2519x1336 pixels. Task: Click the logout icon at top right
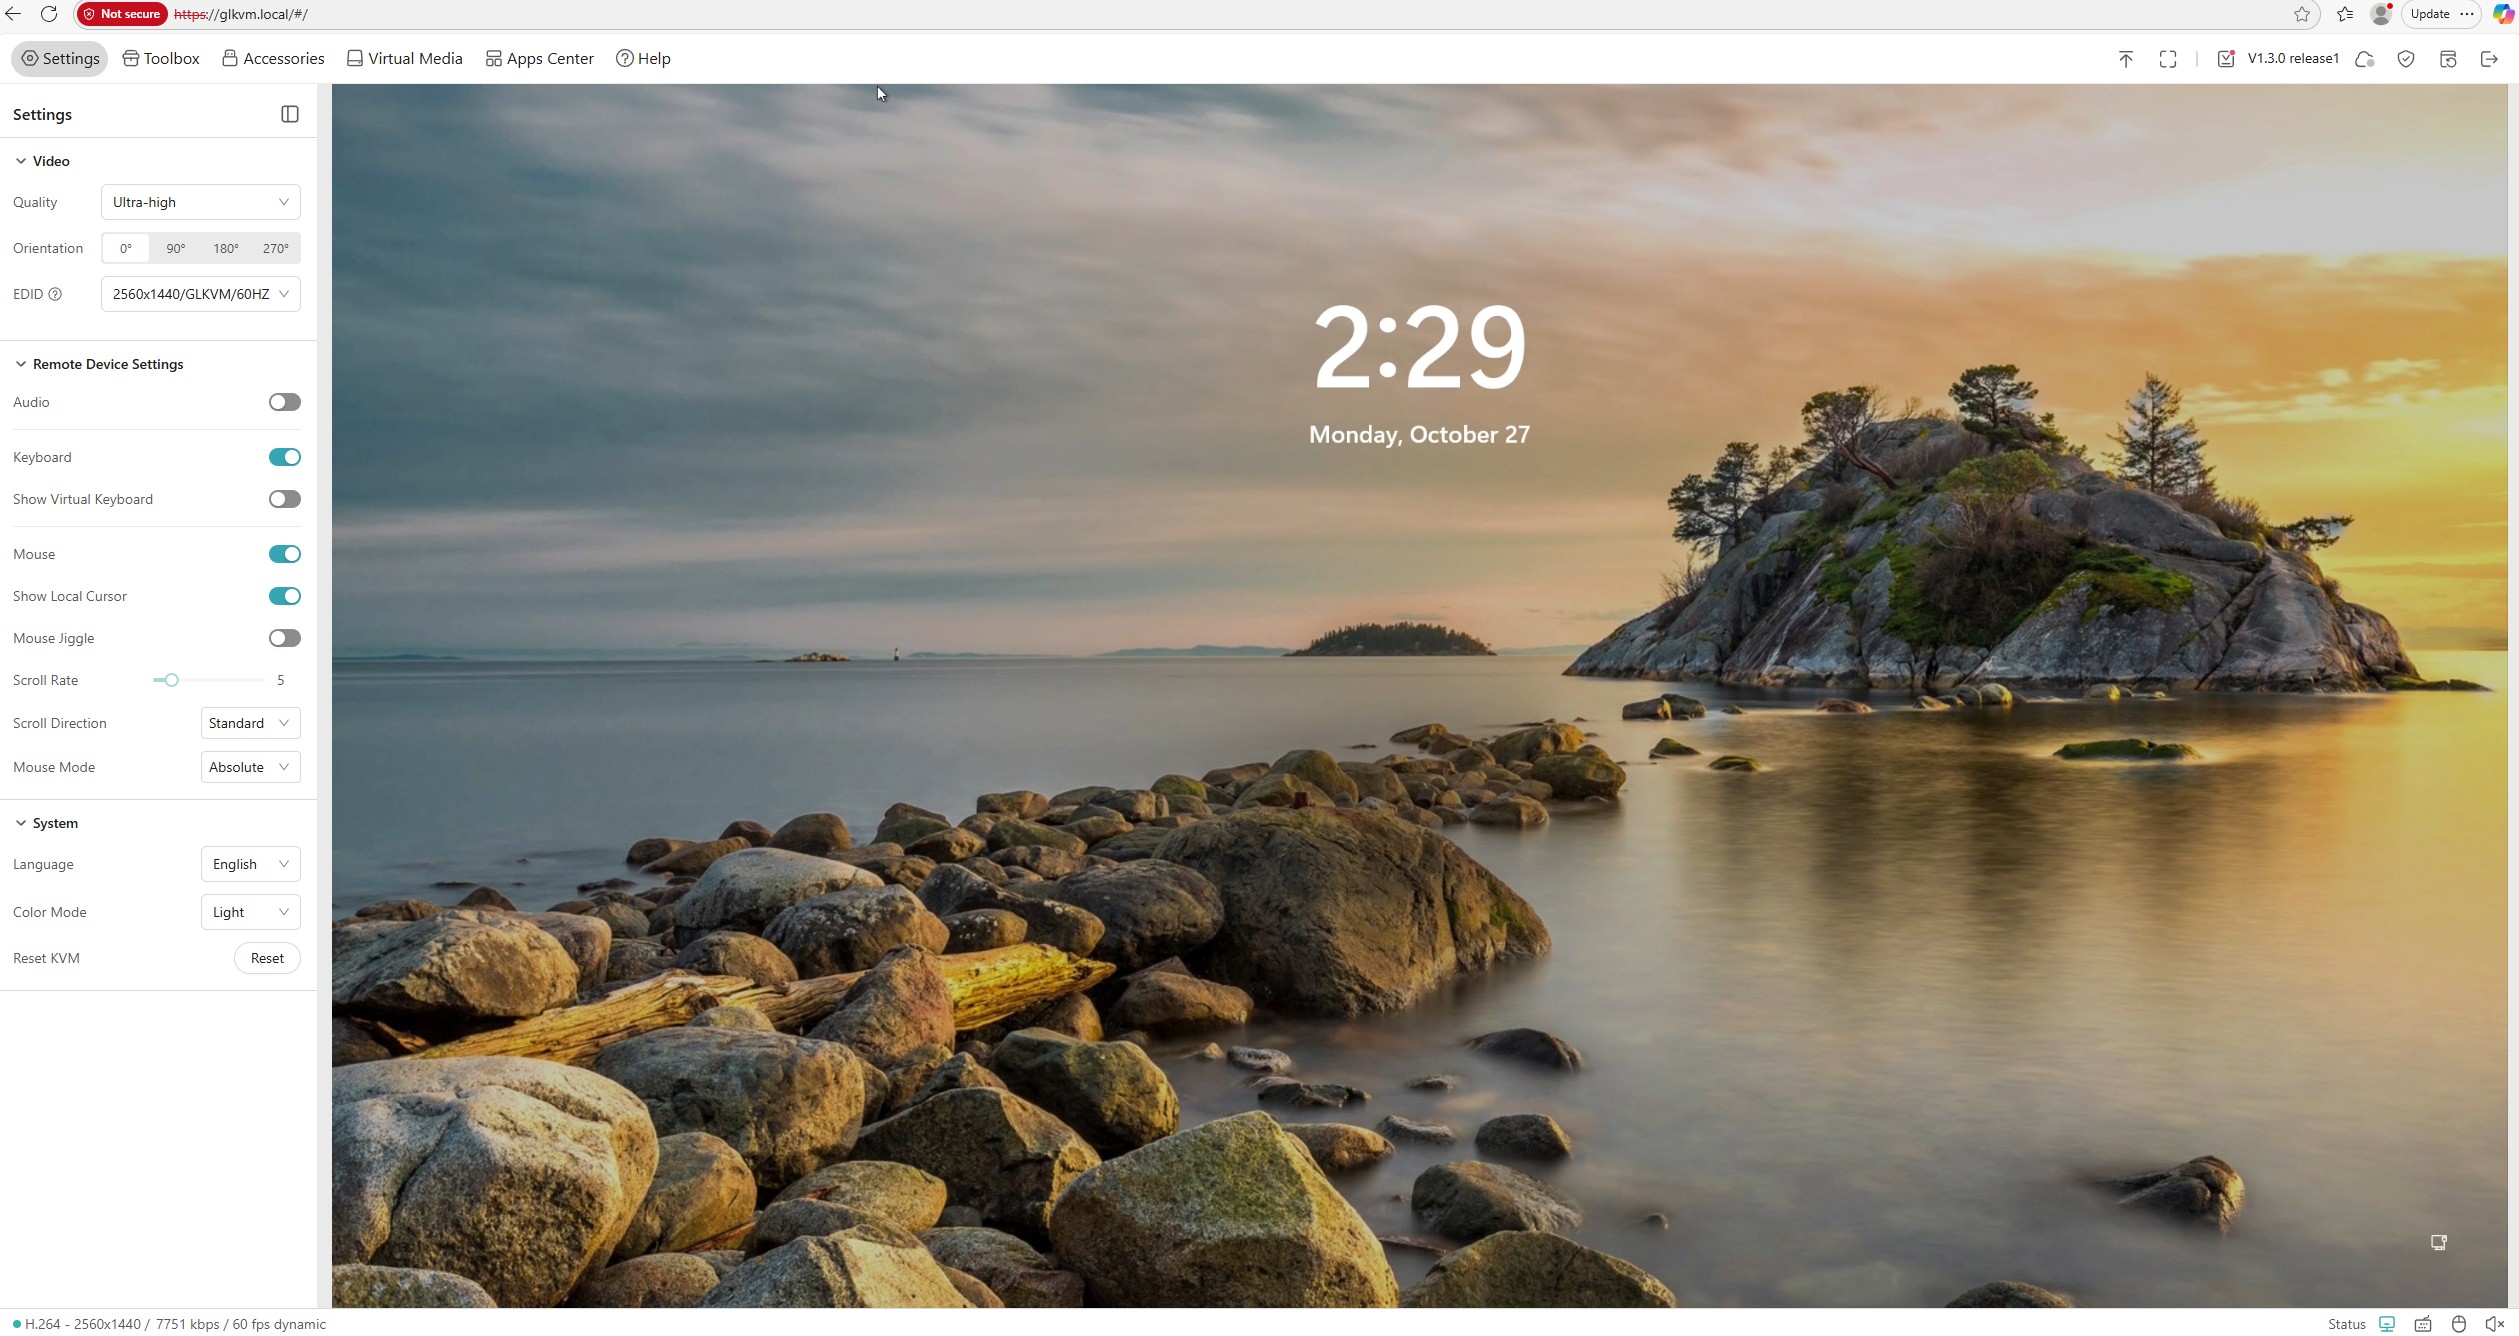(2489, 59)
